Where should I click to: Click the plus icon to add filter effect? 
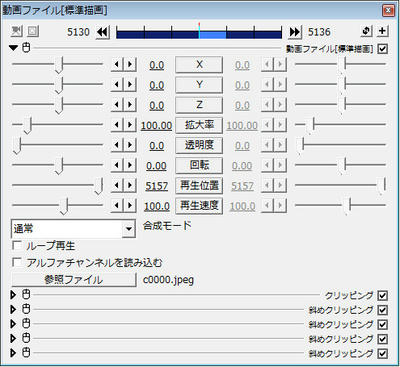tap(383, 31)
